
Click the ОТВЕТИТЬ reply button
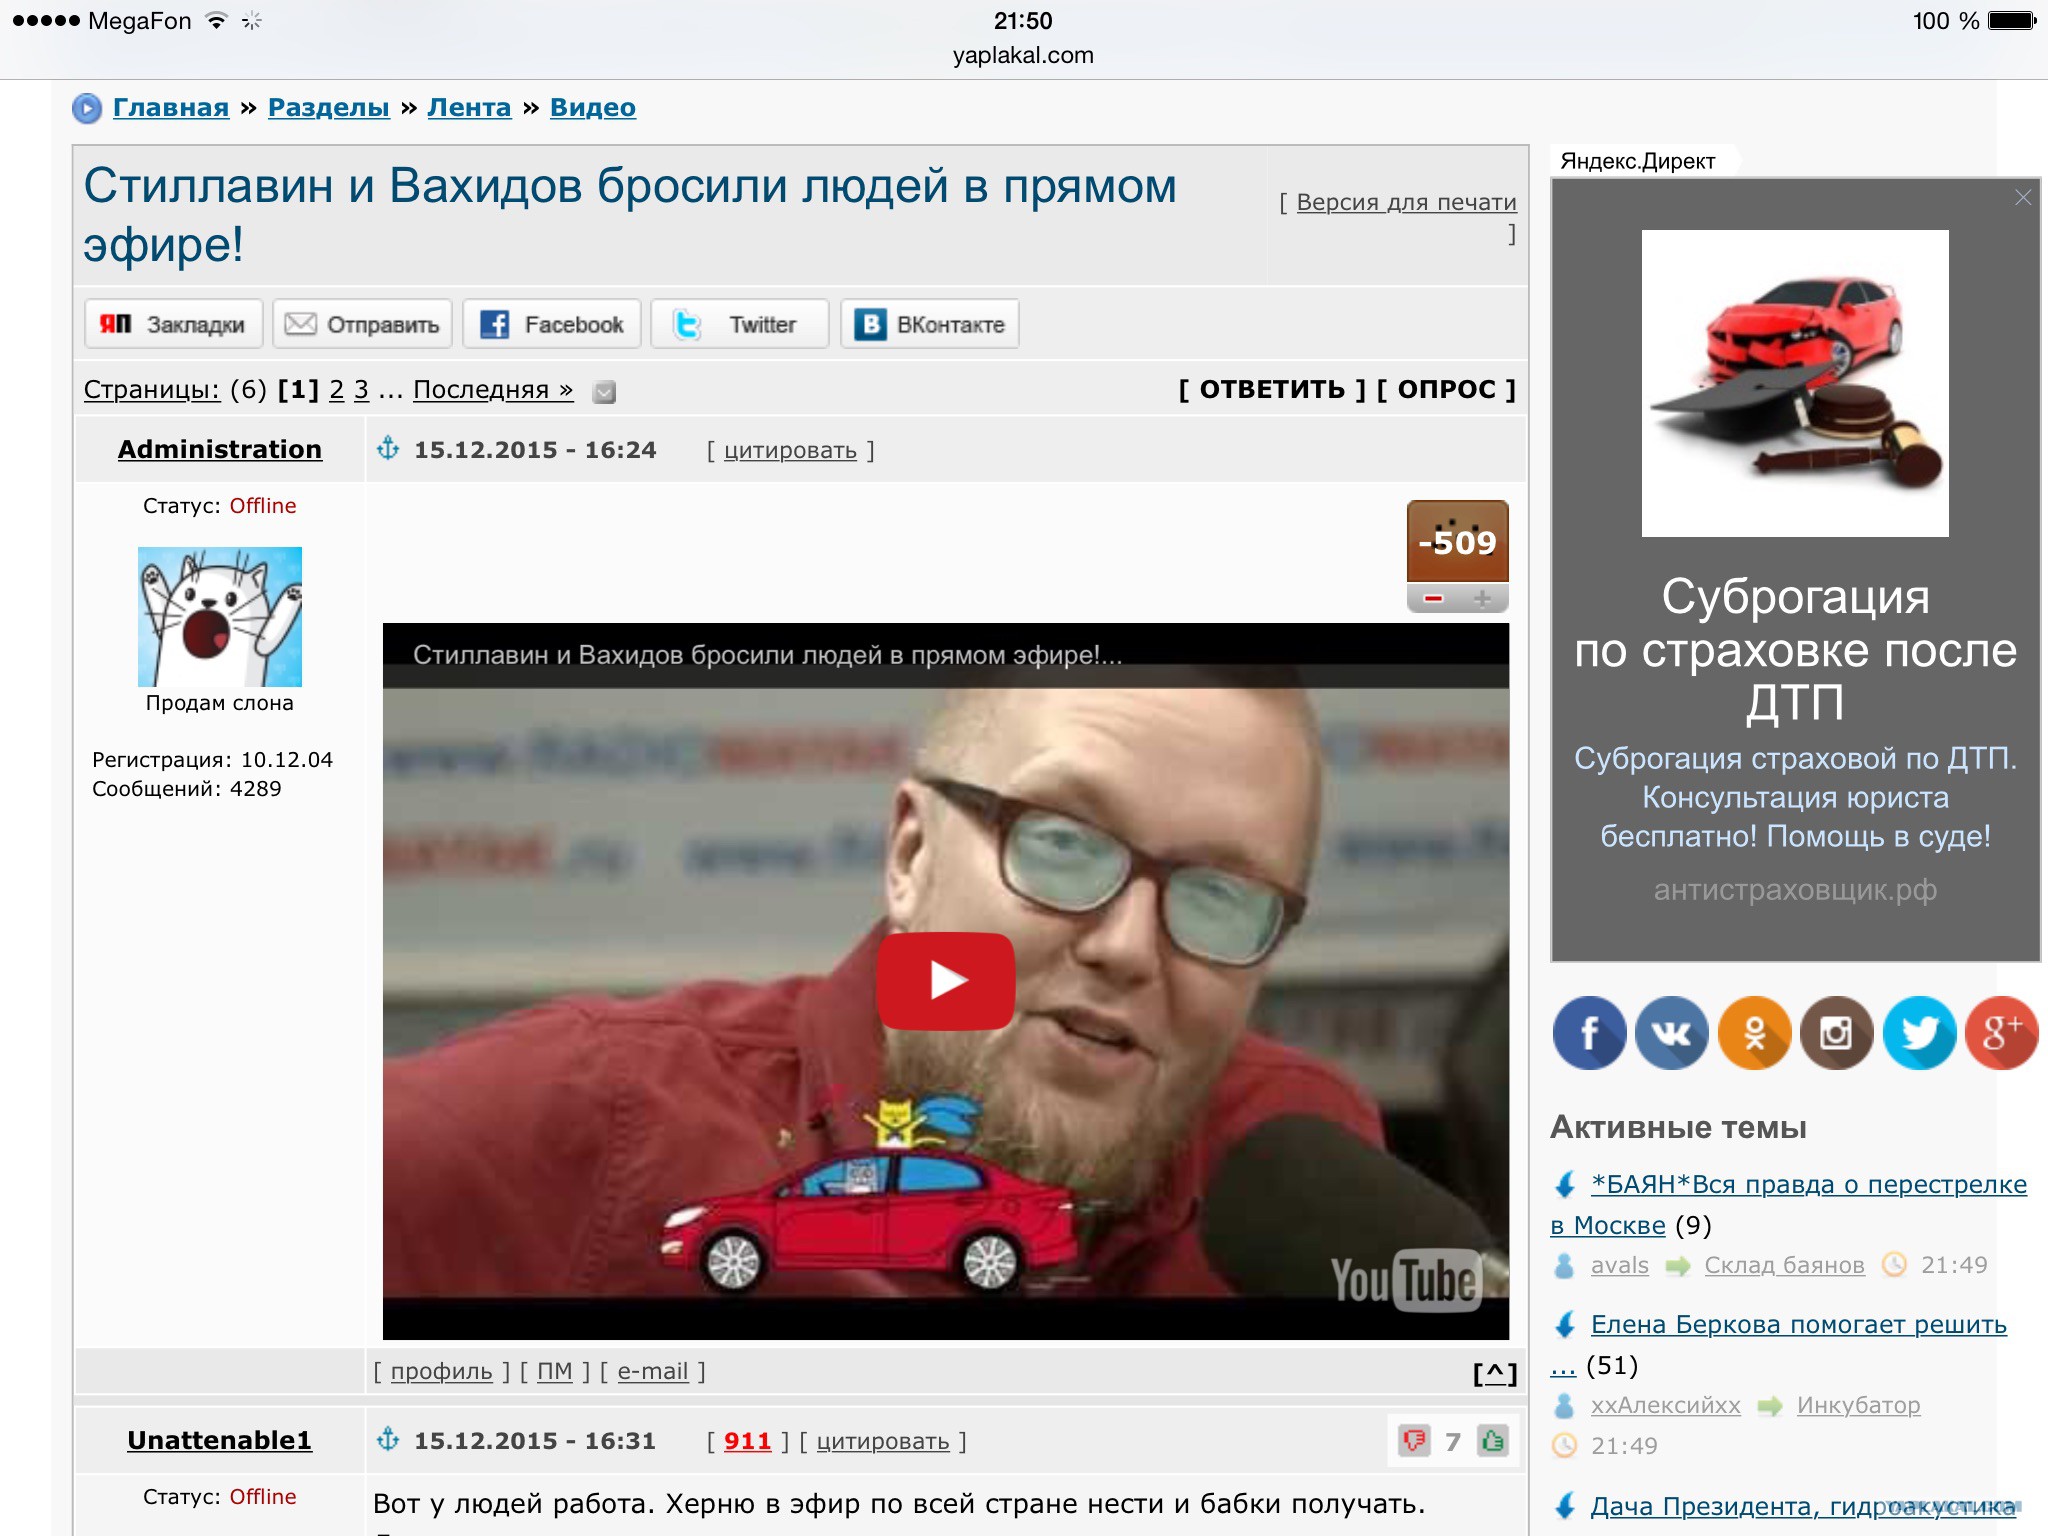click(1271, 389)
